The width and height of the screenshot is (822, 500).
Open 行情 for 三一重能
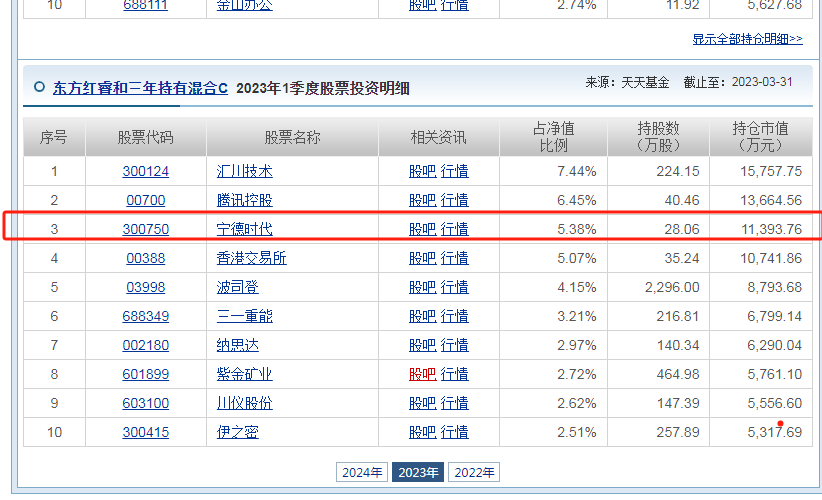coord(455,316)
